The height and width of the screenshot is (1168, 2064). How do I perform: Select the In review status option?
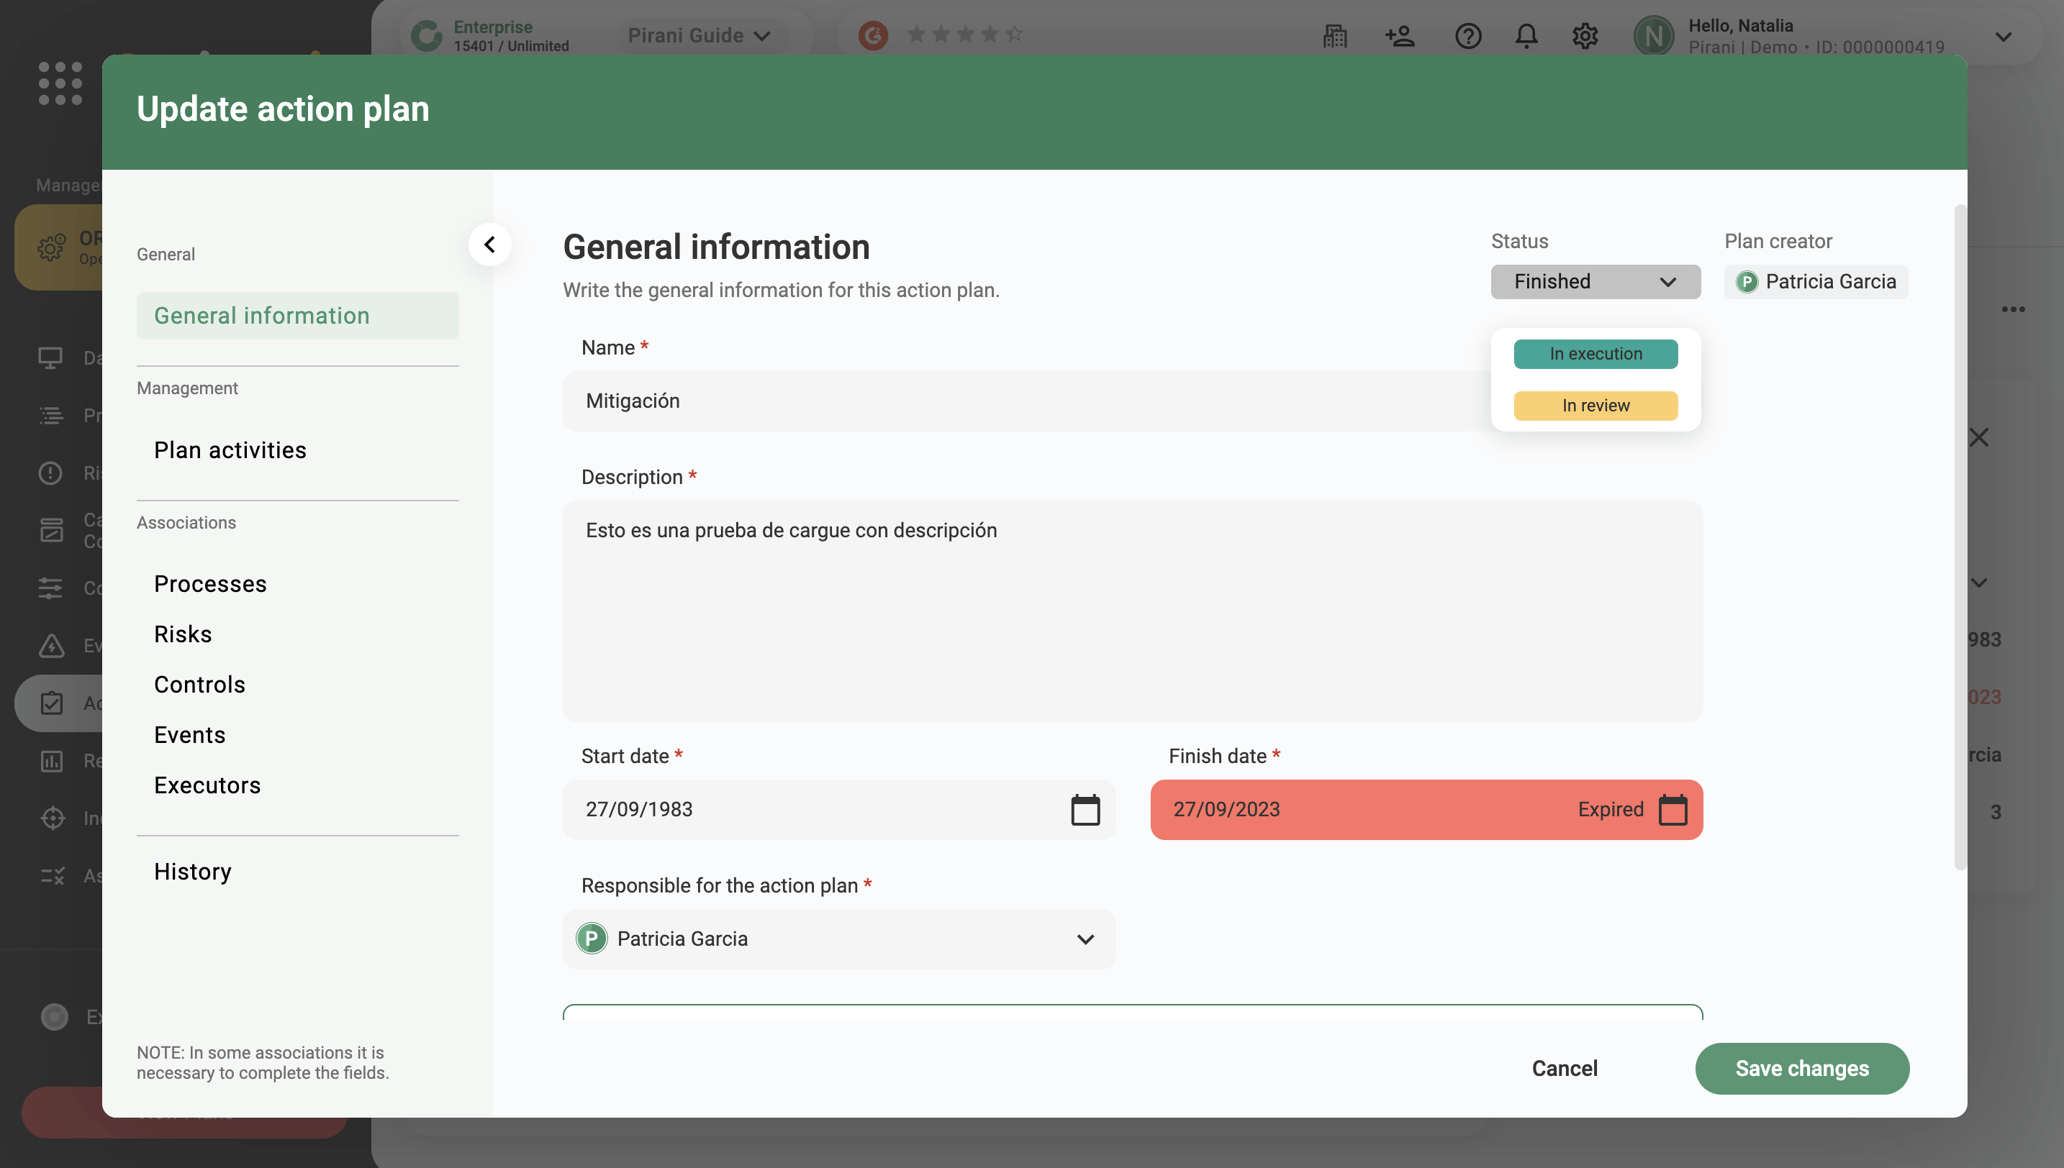1594,406
